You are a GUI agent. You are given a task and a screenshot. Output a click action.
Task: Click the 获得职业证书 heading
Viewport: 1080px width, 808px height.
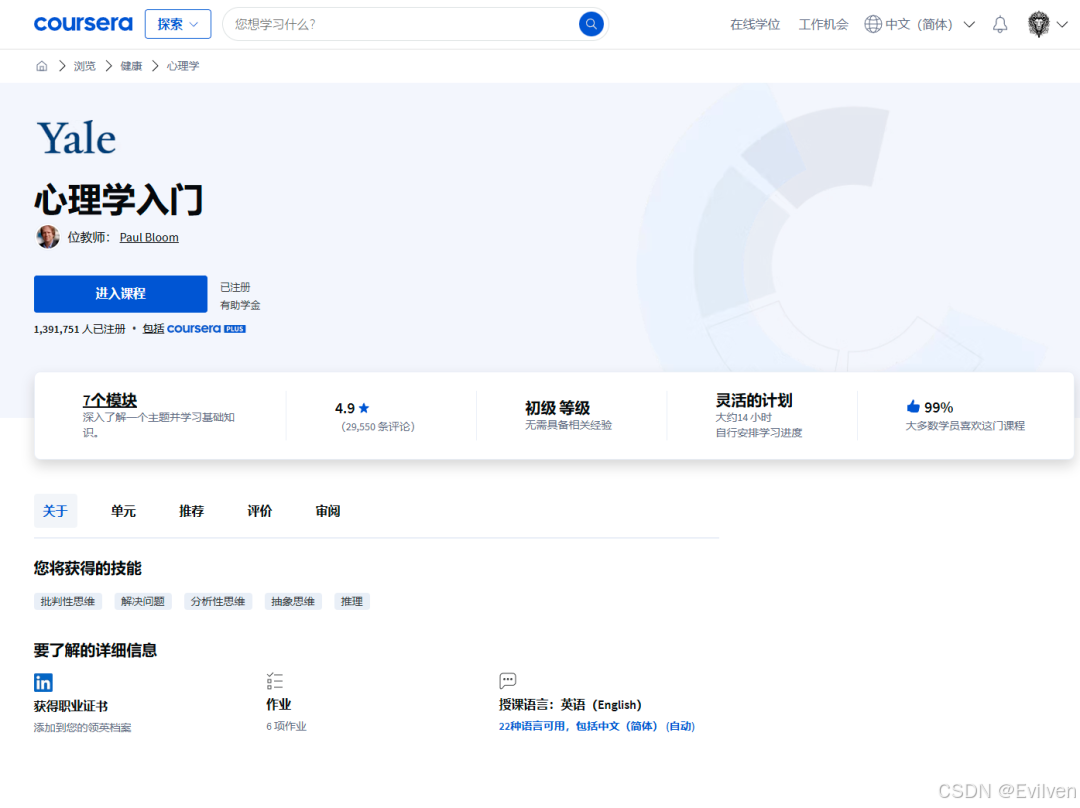tap(70, 706)
